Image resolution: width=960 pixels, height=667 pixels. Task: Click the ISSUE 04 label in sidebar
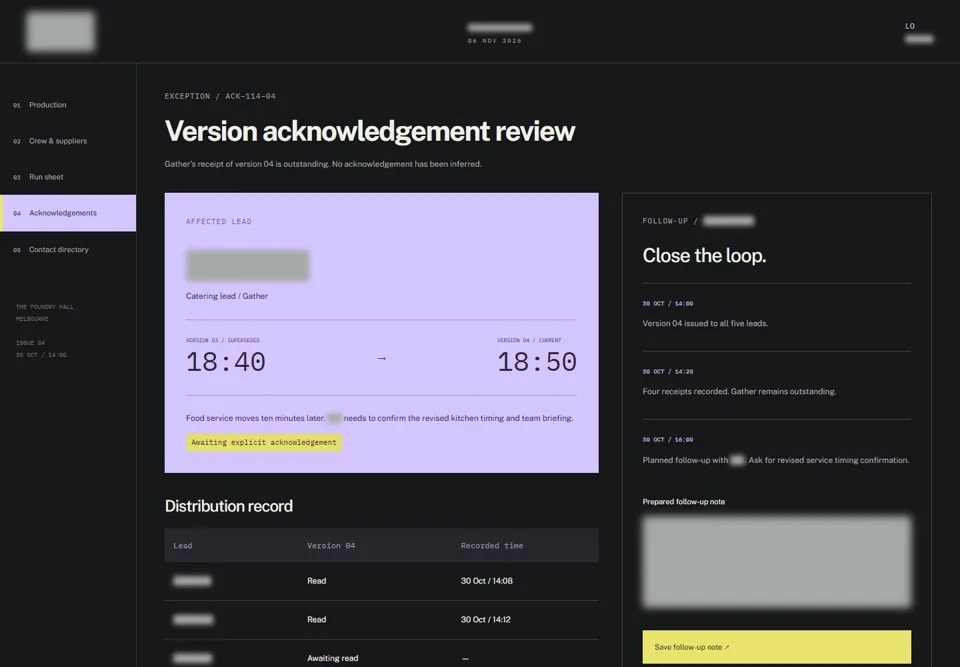[30, 343]
